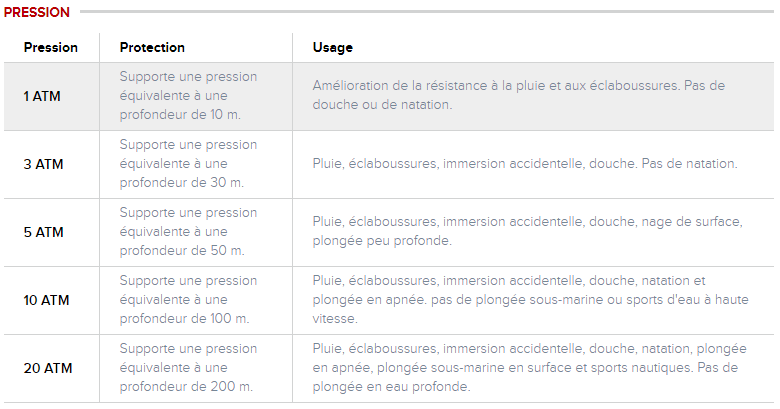Click the 5 ATM usage description

(x=526, y=231)
